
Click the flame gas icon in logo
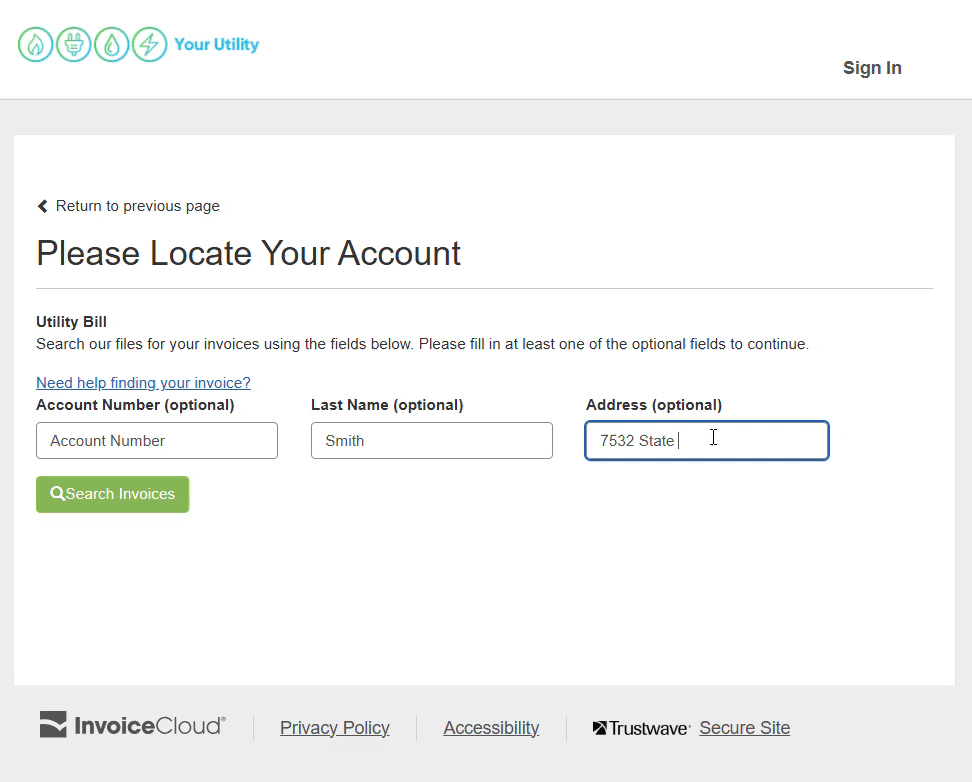coord(36,45)
